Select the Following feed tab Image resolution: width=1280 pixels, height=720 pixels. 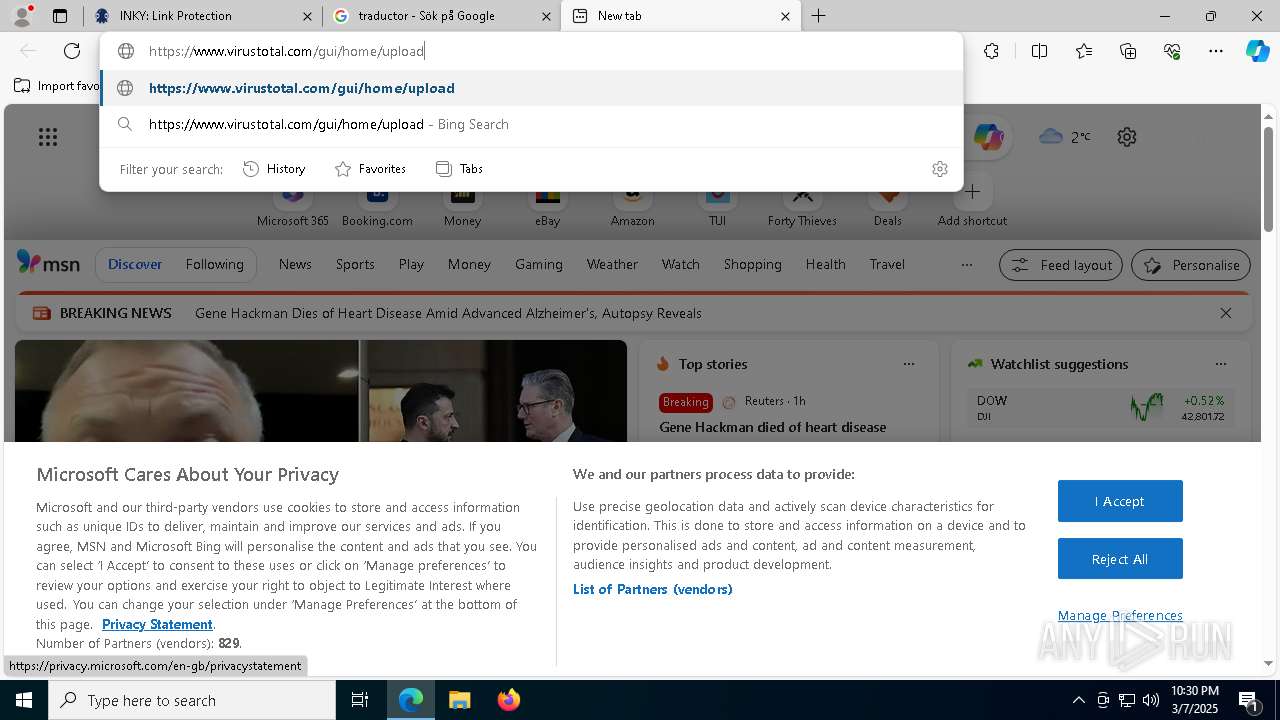215,265
